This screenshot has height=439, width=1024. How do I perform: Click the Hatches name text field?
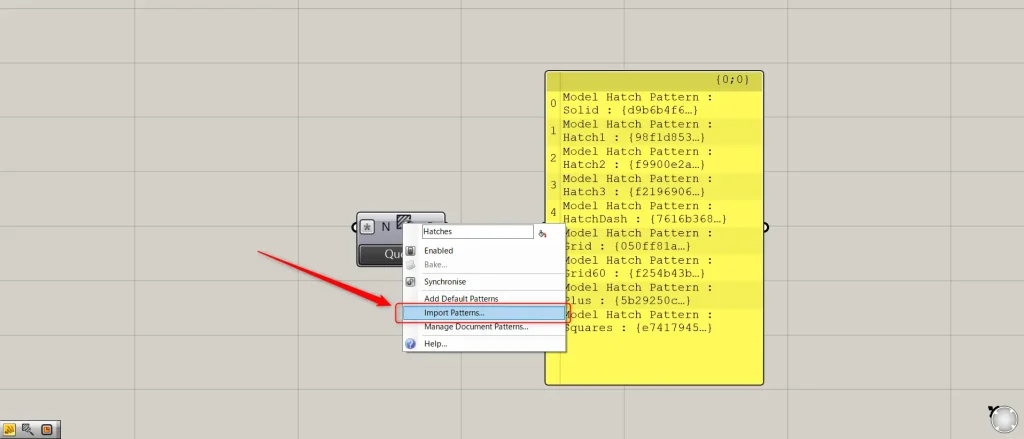coord(477,231)
